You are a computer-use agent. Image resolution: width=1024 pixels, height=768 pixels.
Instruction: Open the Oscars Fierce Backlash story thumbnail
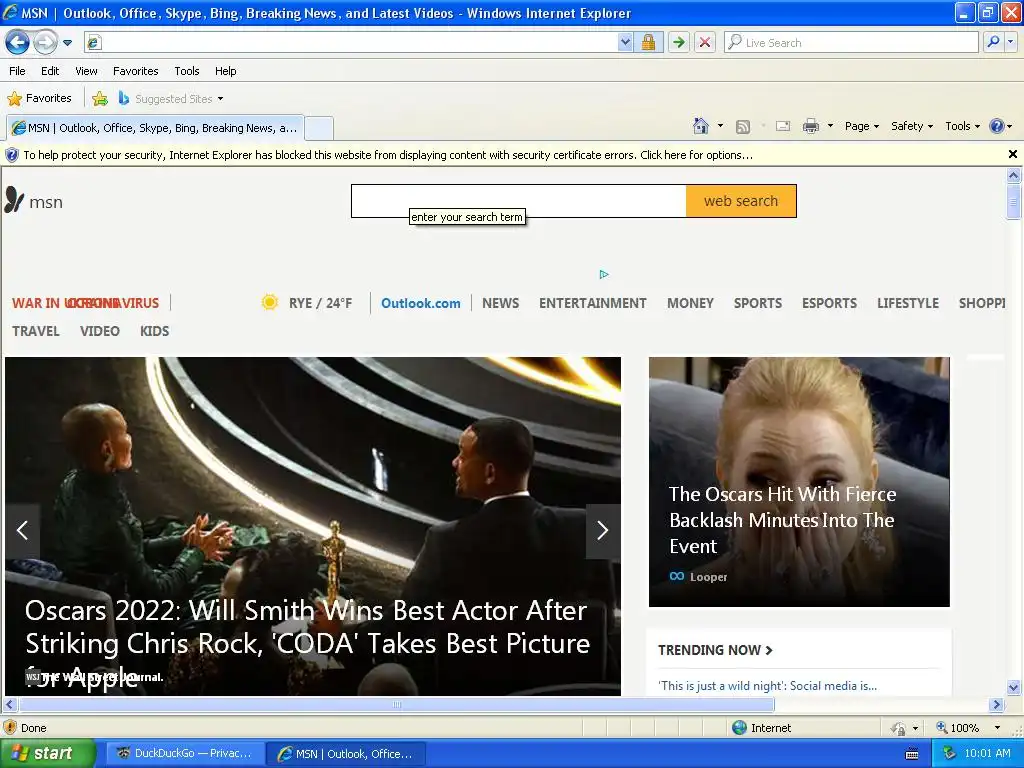[799, 481]
